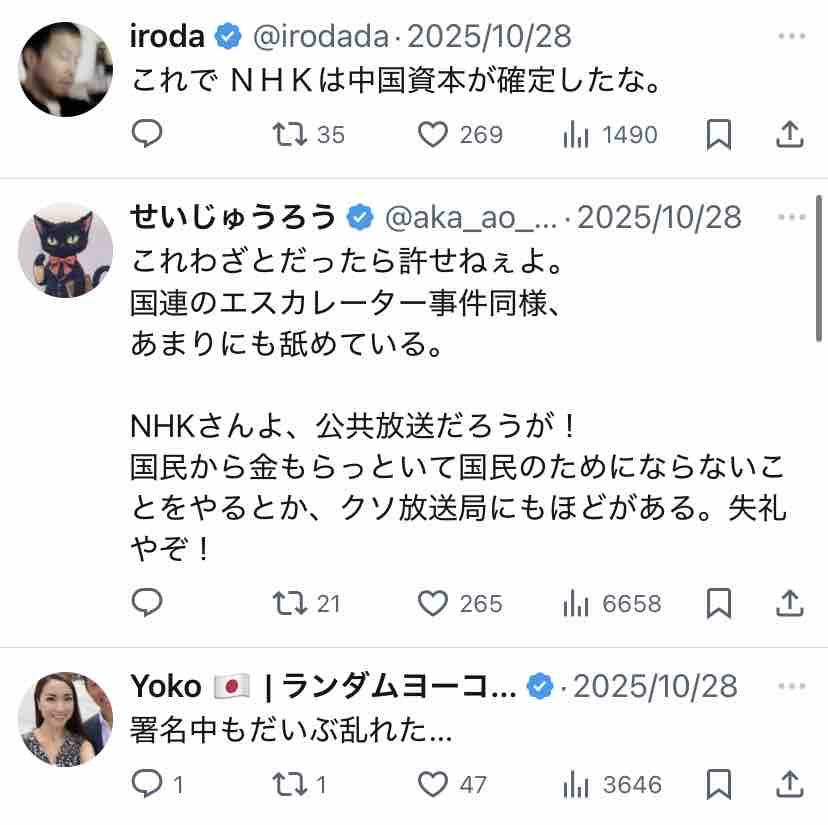Like iroda's tweet with 269 likes
Image resolution: width=828 pixels, height=825 pixels.
[x=460, y=134]
